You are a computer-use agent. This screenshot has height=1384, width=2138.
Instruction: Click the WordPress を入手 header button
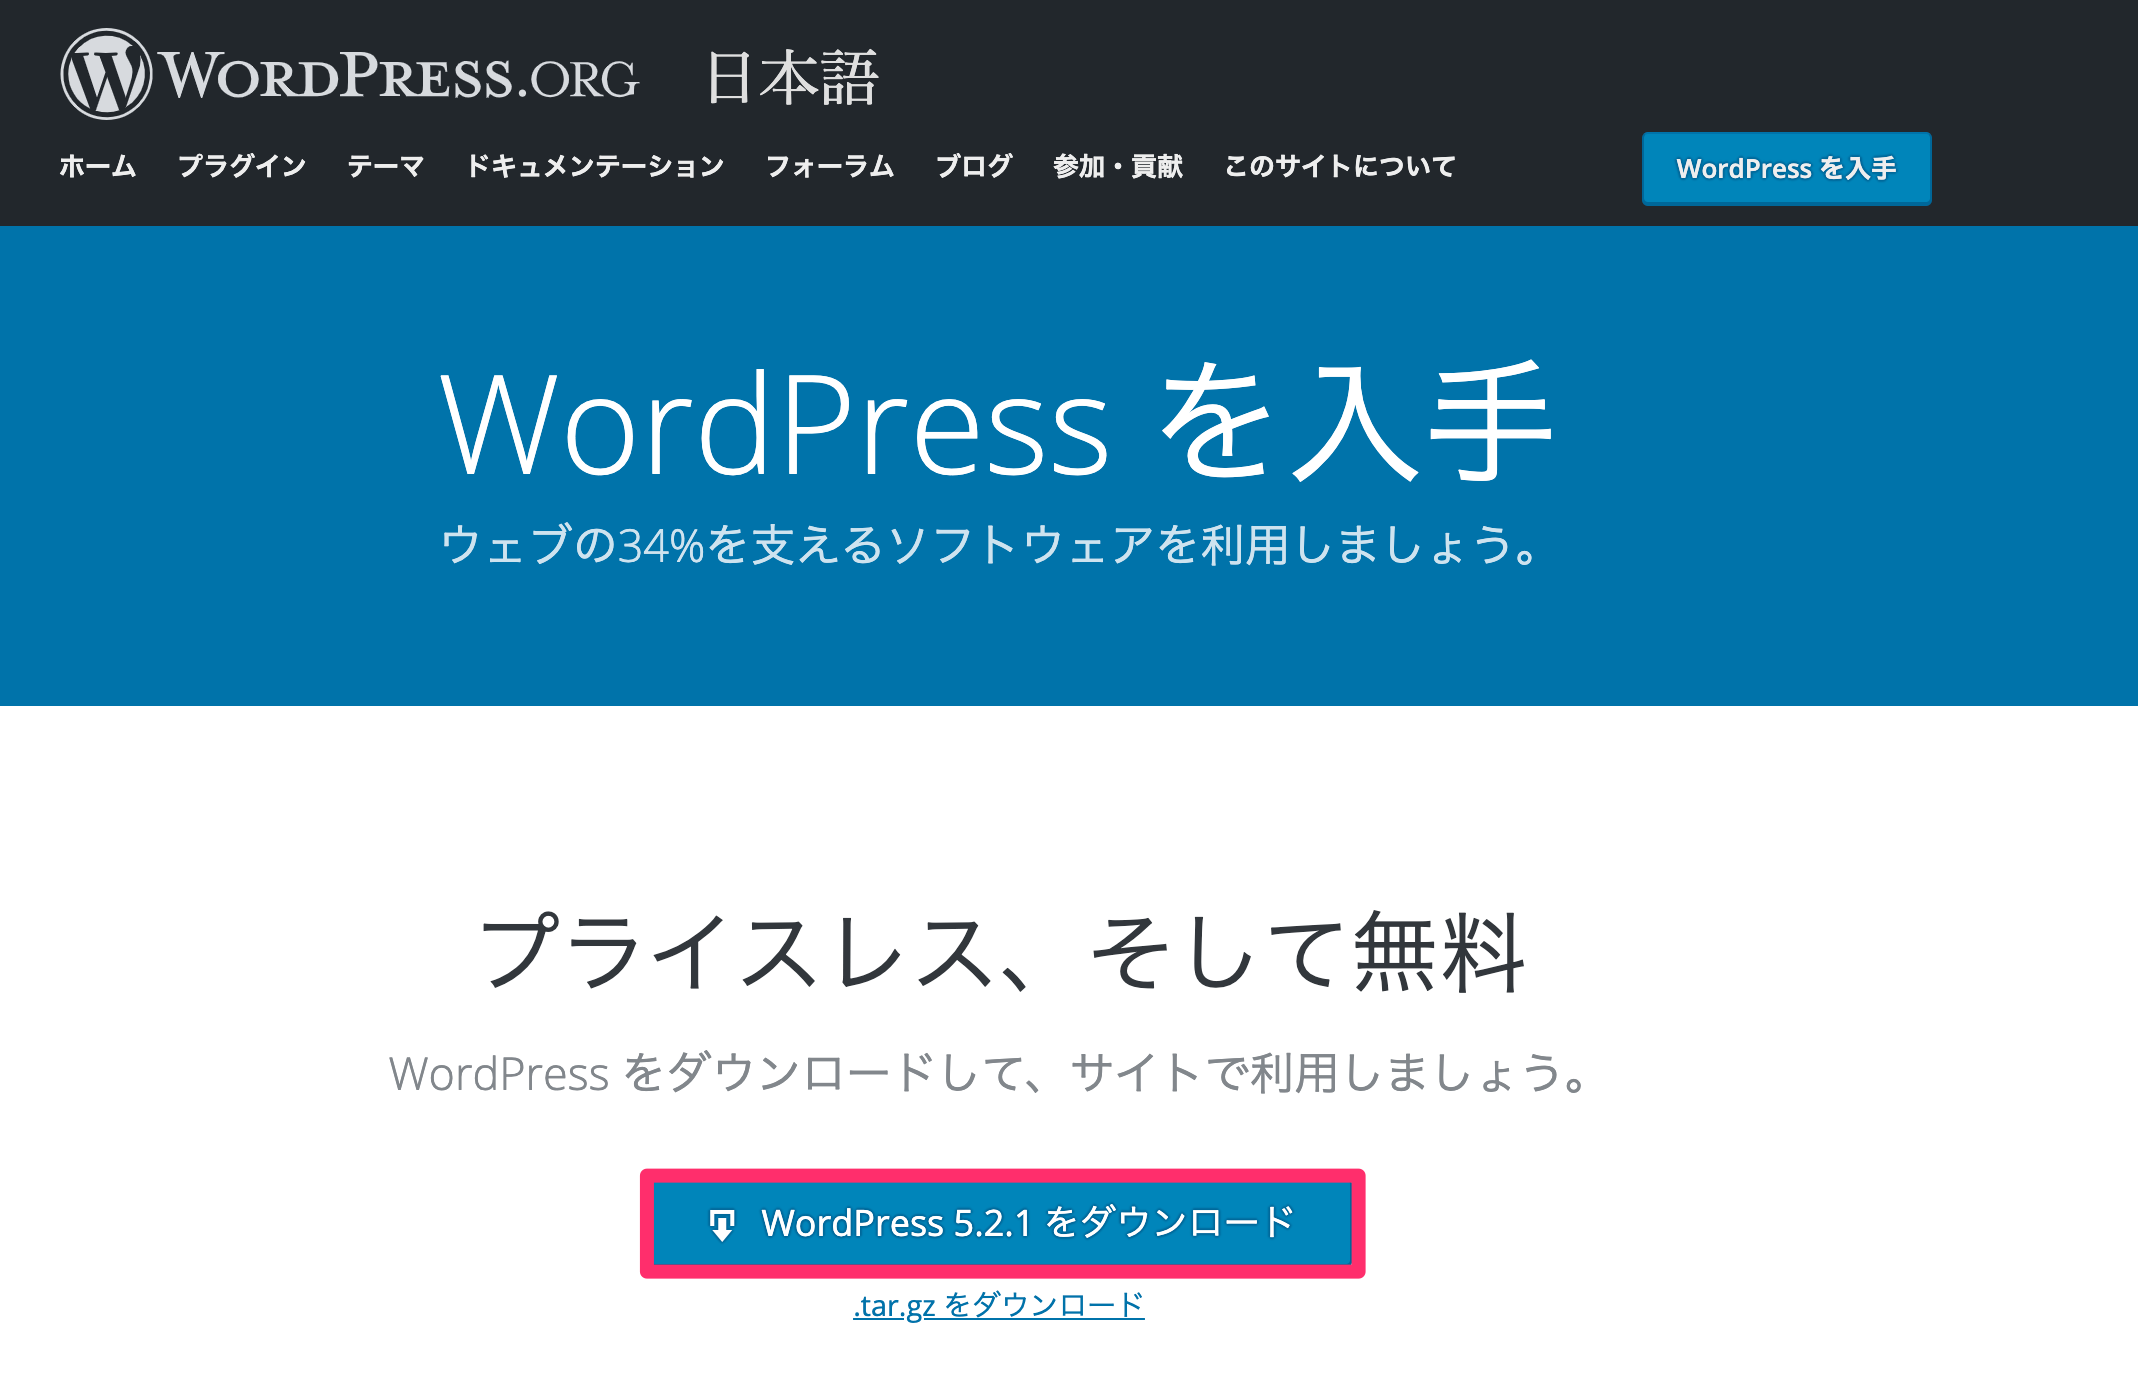(x=1786, y=168)
